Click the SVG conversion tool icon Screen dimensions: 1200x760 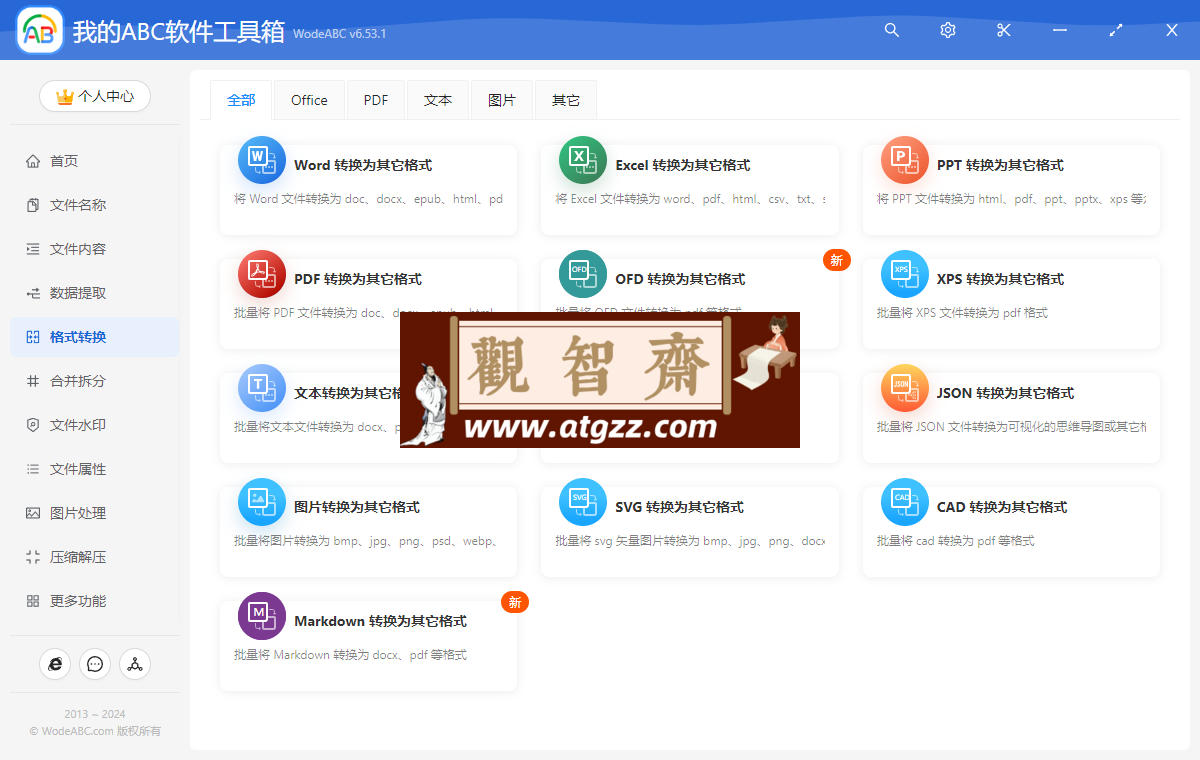[x=583, y=502]
